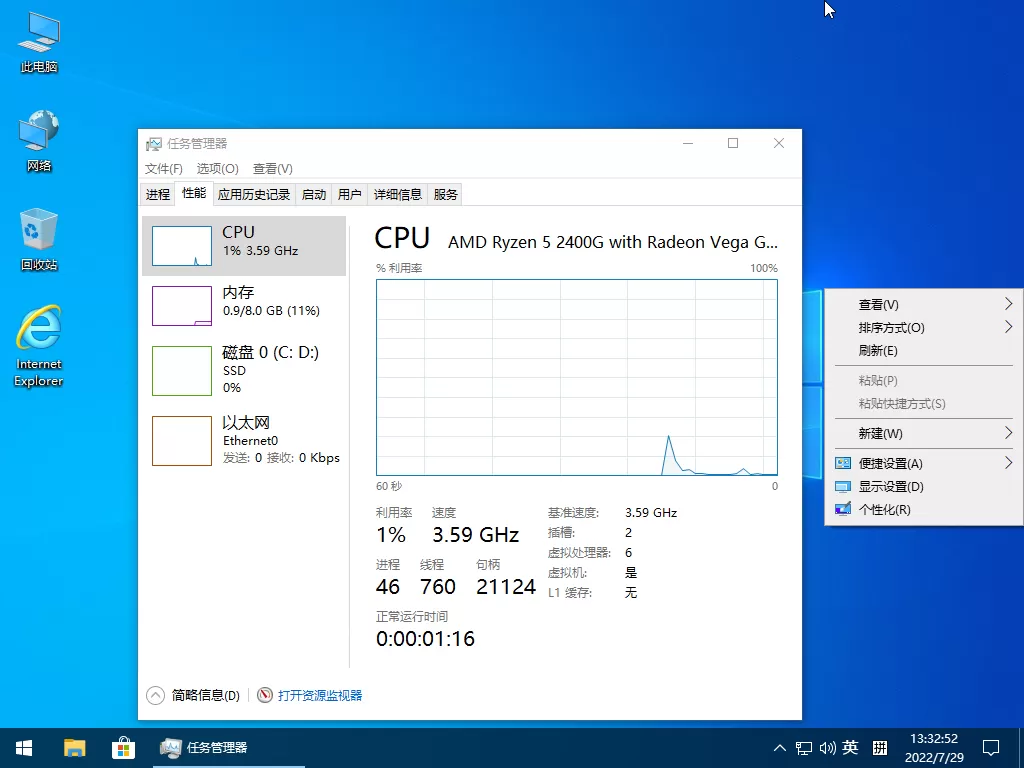Screen dimensions: 1024x768
Task: Open the notification center icon
Action: tap(990, 747)
